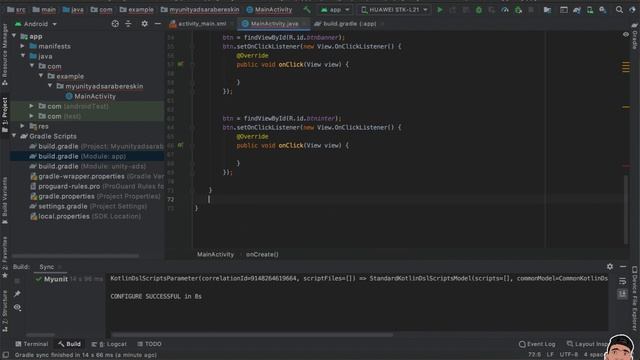The width and height of the screenshot is (640, 360).
Task: Expand the res folder
Action: 23,126
